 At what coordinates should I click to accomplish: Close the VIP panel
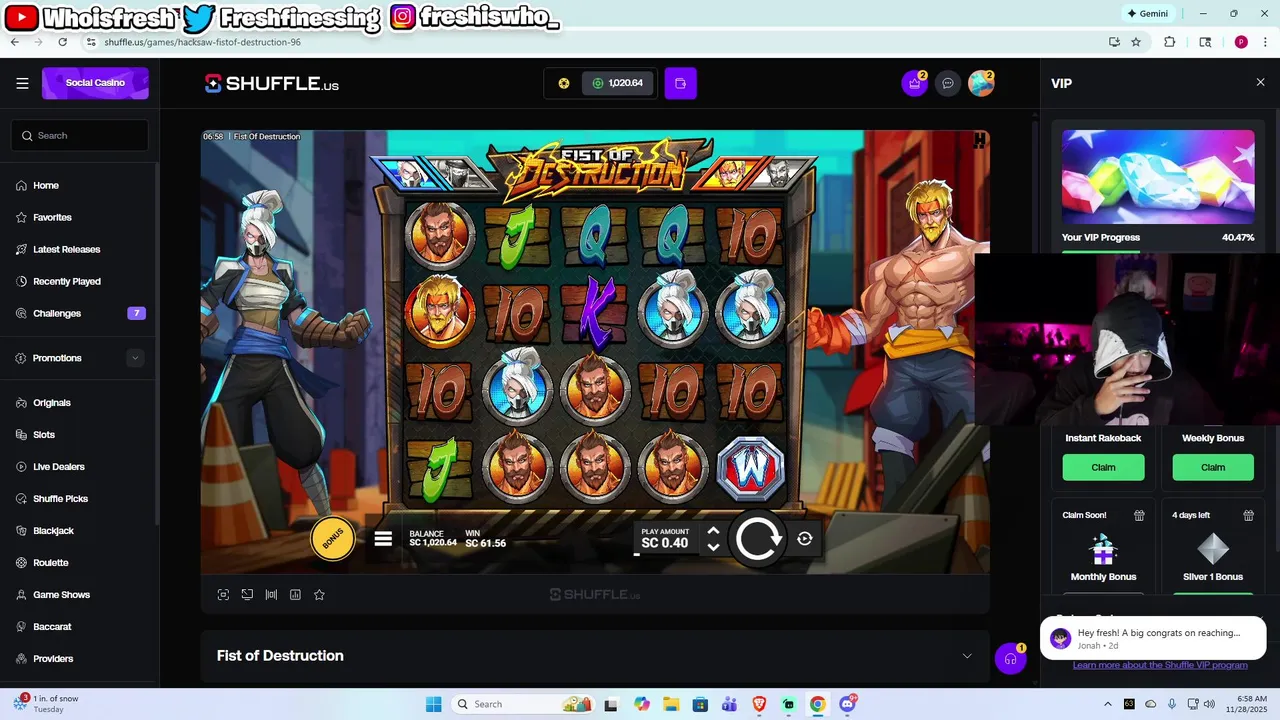[1260, 82]
